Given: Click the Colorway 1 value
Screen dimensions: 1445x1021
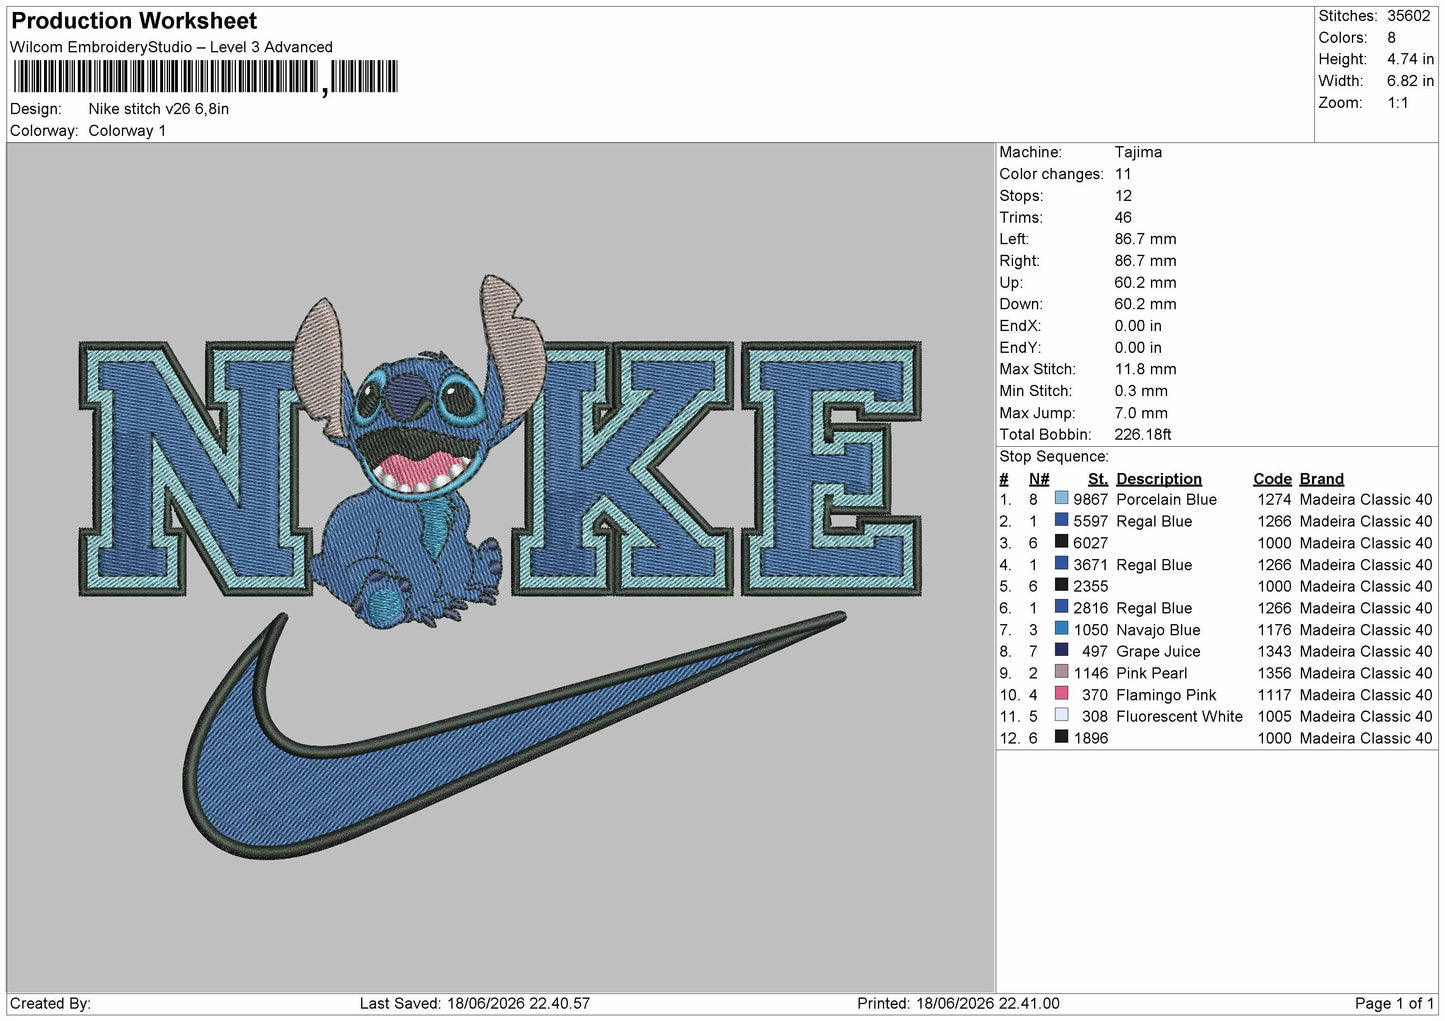Looking at the screenshot, I should 127,131.
